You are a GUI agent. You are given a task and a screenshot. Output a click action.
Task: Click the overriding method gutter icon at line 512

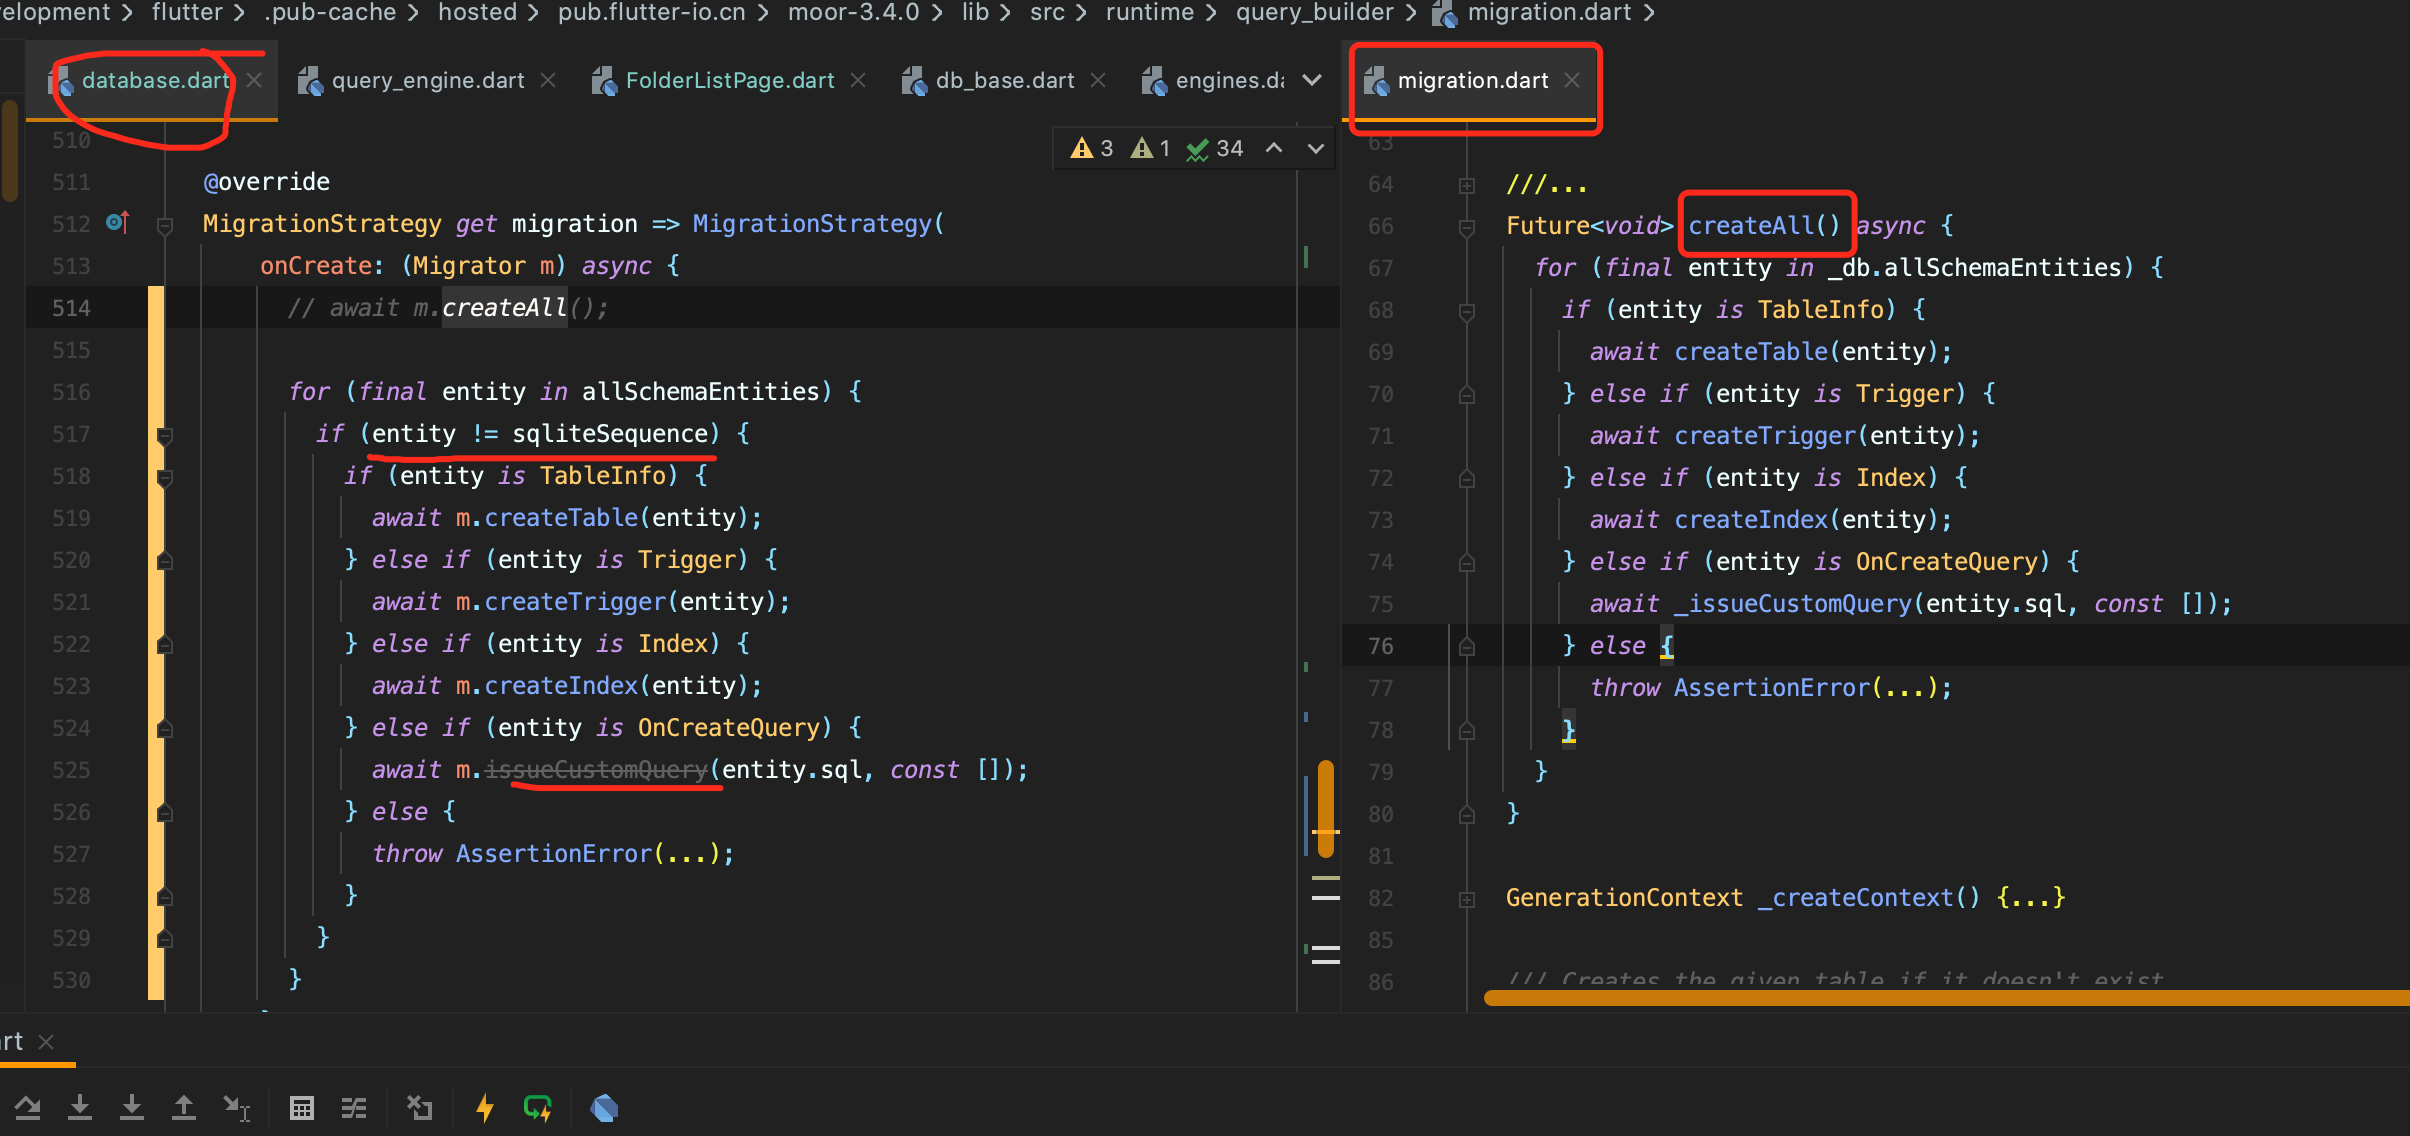(x=117, y=222)
